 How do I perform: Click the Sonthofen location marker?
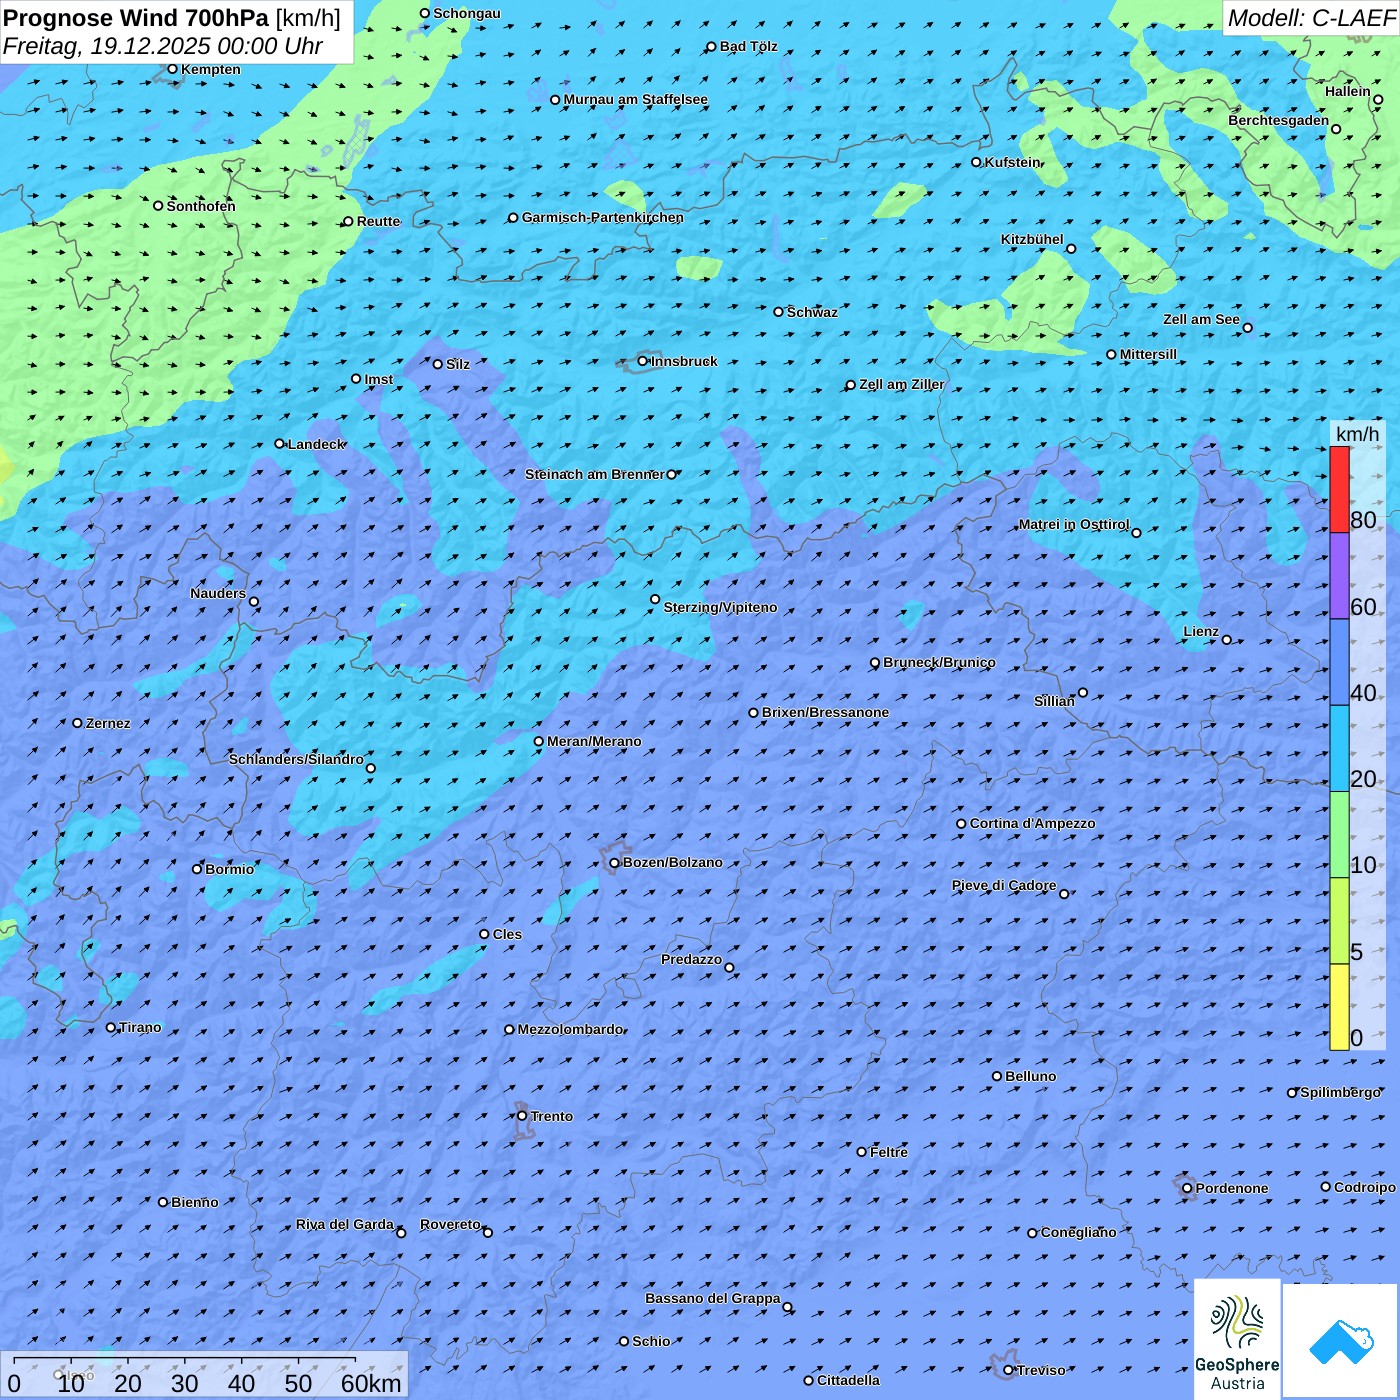click(x=158, y=206)
